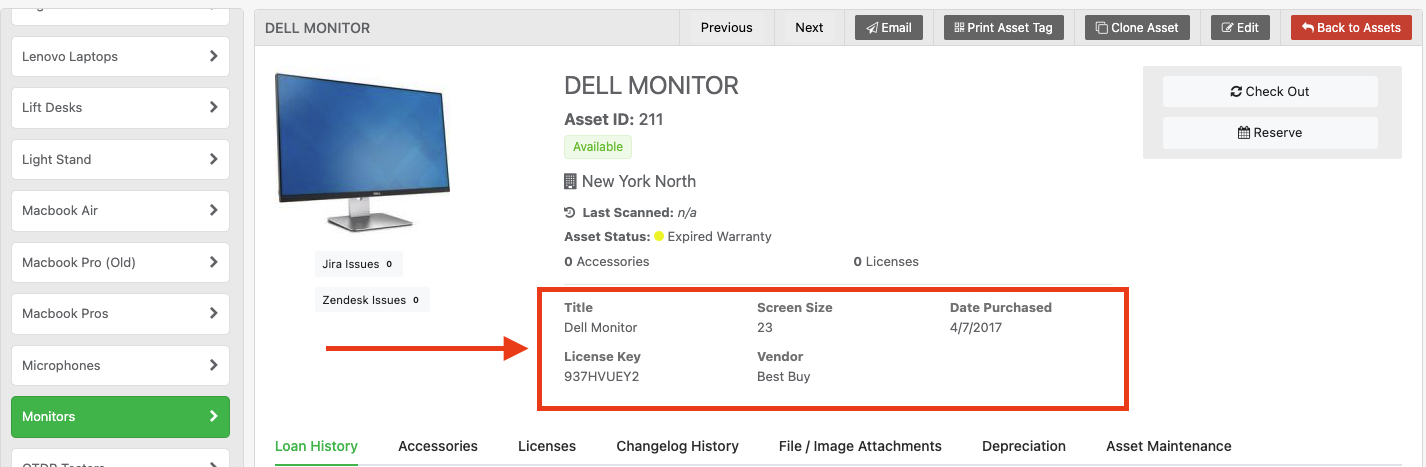Clone Asset button
The height and width of the screenshot is (467, 1426).
pyautogui.click(x=1137, y=28)
